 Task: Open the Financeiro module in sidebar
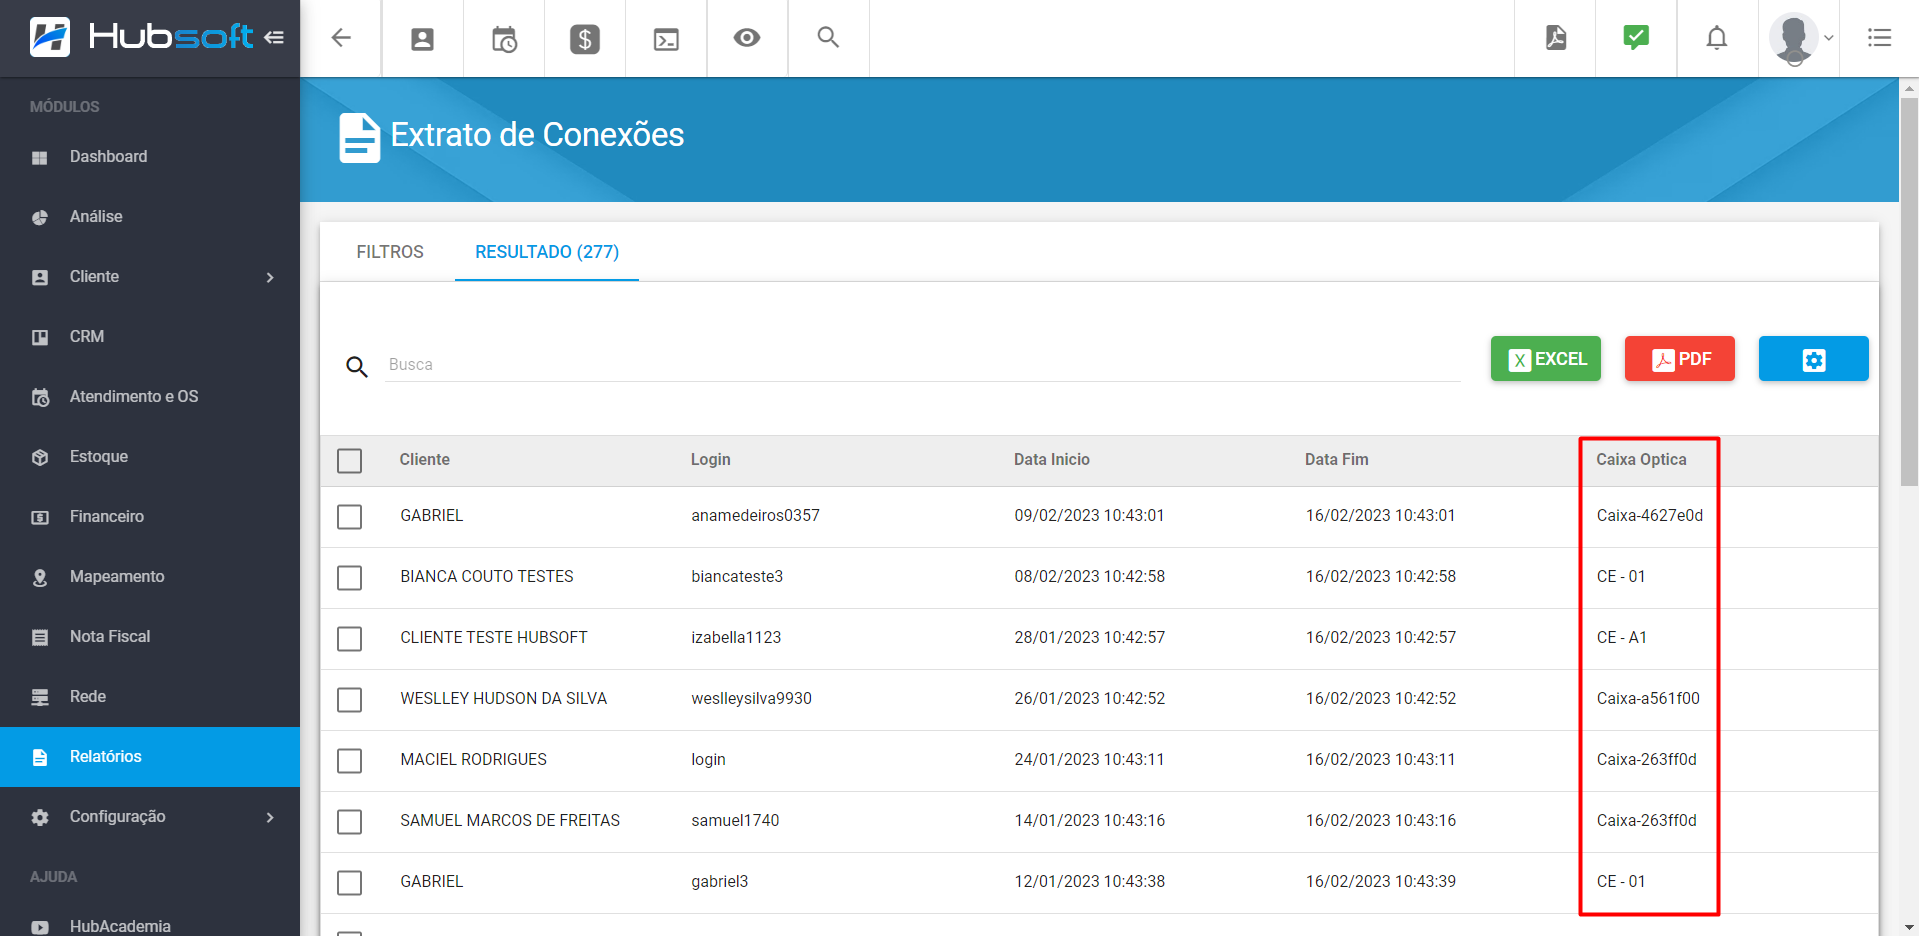pos(107,517)
